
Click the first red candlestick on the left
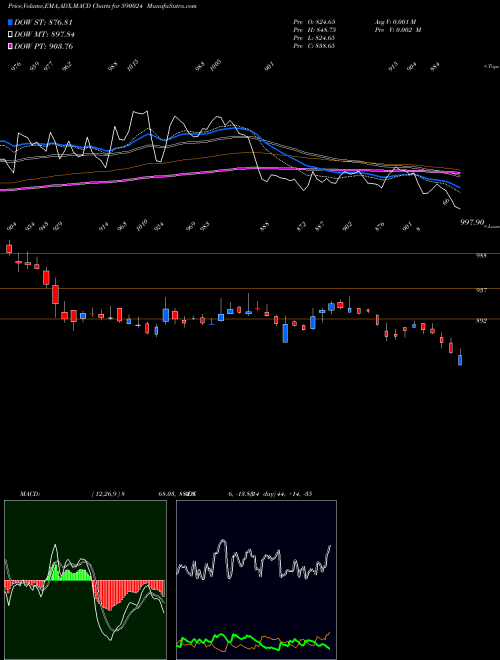point(9,248)
